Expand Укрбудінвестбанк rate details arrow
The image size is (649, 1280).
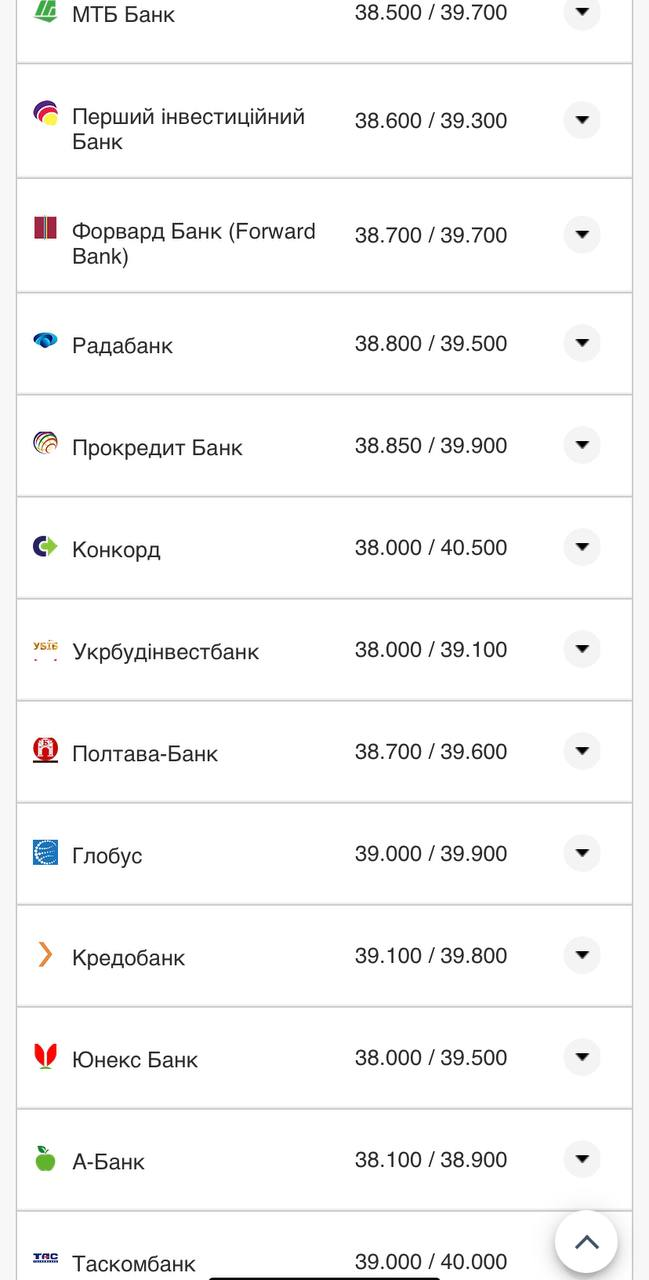coord(582,649)
